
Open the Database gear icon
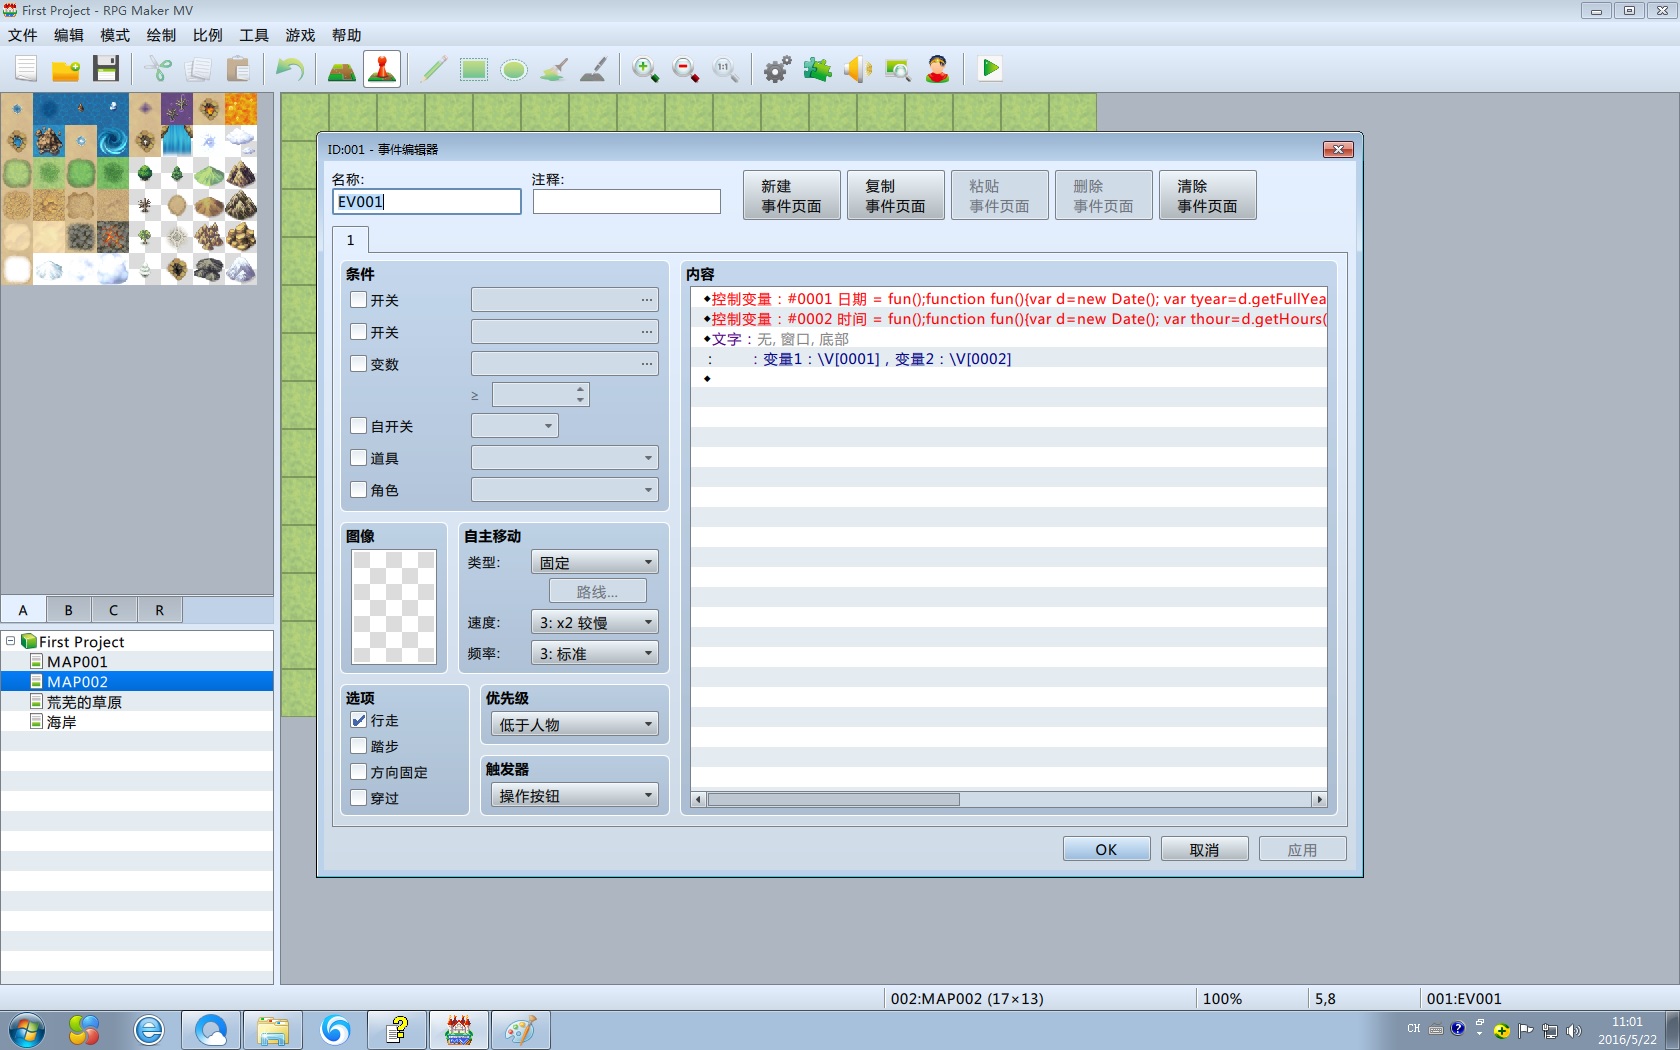[777, 69]
